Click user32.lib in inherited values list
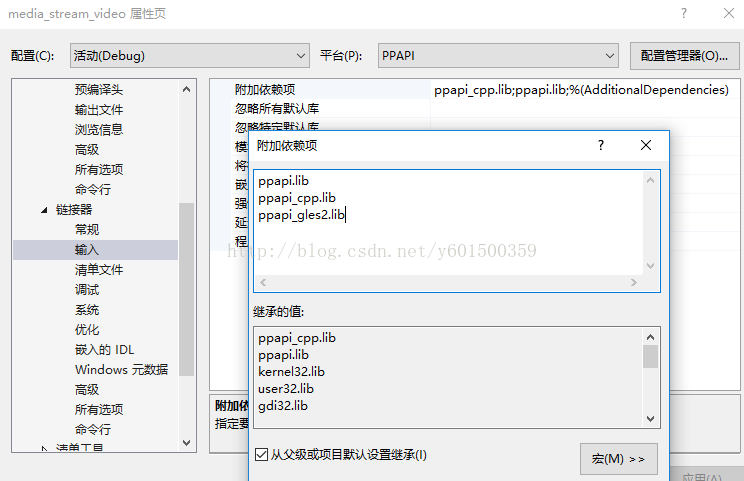 [286, 388]
